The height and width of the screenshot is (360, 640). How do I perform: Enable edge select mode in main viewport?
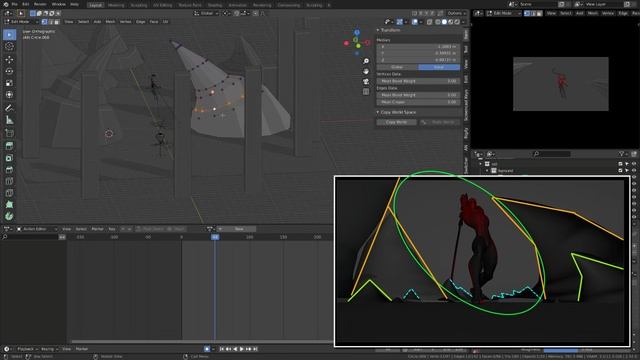pyautogui.click(x=51, y=22)
